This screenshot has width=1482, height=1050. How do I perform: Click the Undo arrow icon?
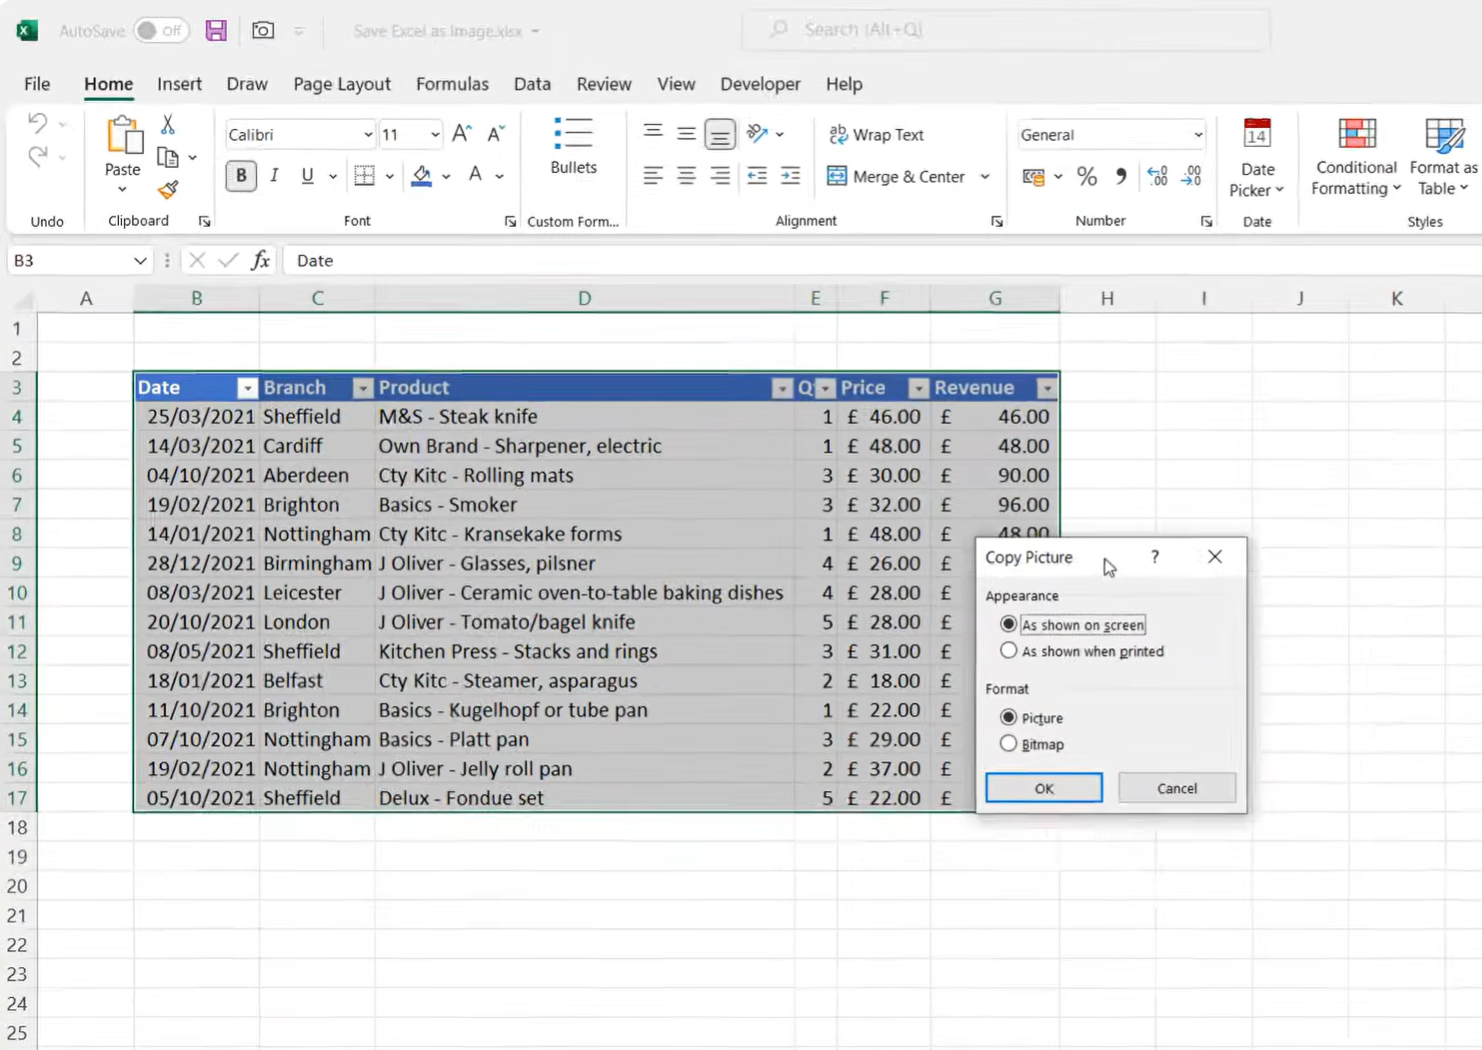pos(37,123)
